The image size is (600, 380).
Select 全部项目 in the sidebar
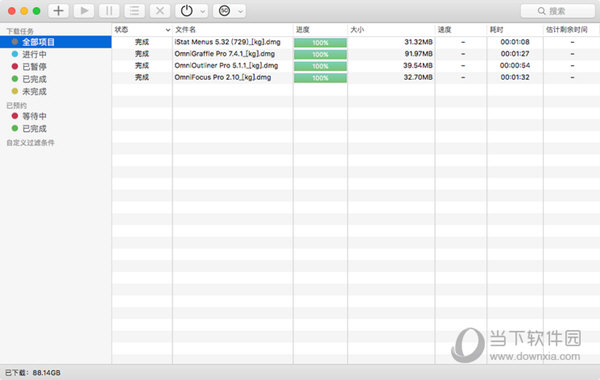point(55,42)
